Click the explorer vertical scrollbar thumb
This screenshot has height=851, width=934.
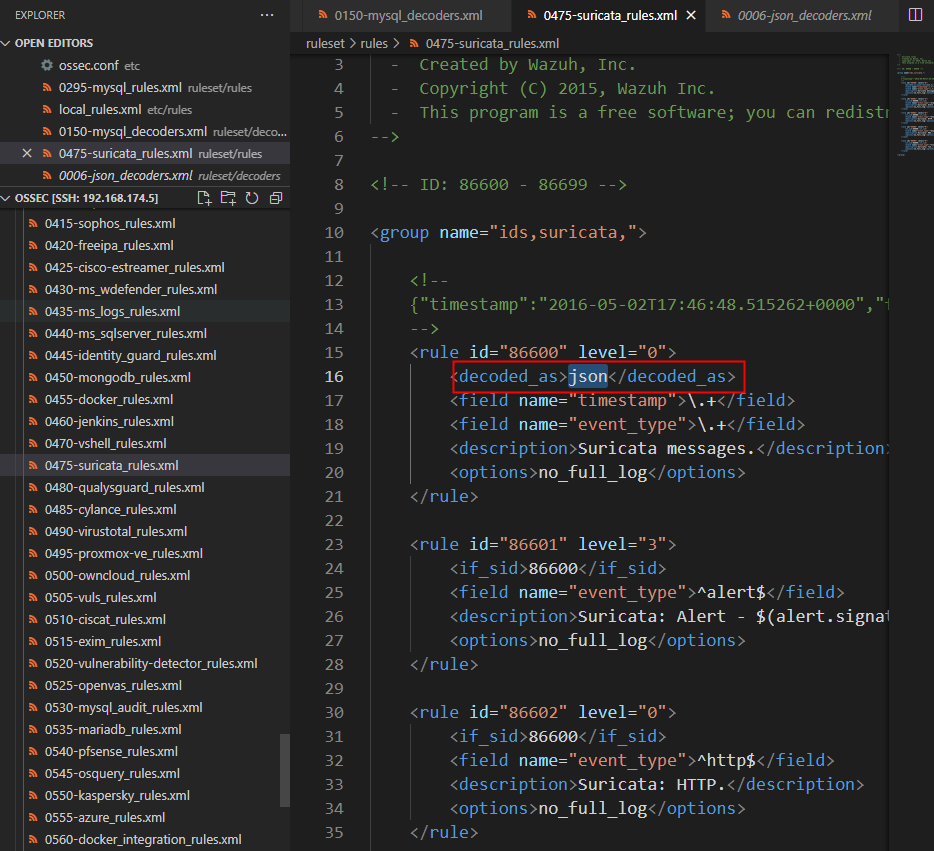[285, 771]
